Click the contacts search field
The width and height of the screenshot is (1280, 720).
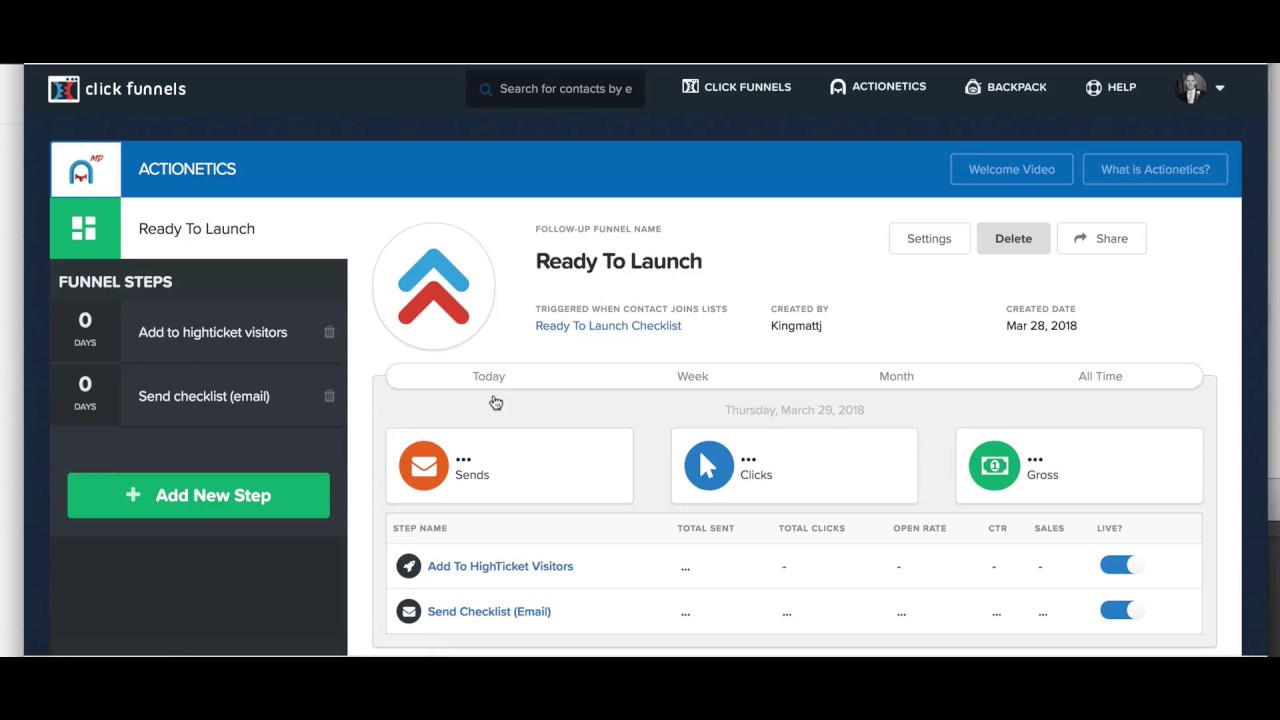tap(556, 89)
